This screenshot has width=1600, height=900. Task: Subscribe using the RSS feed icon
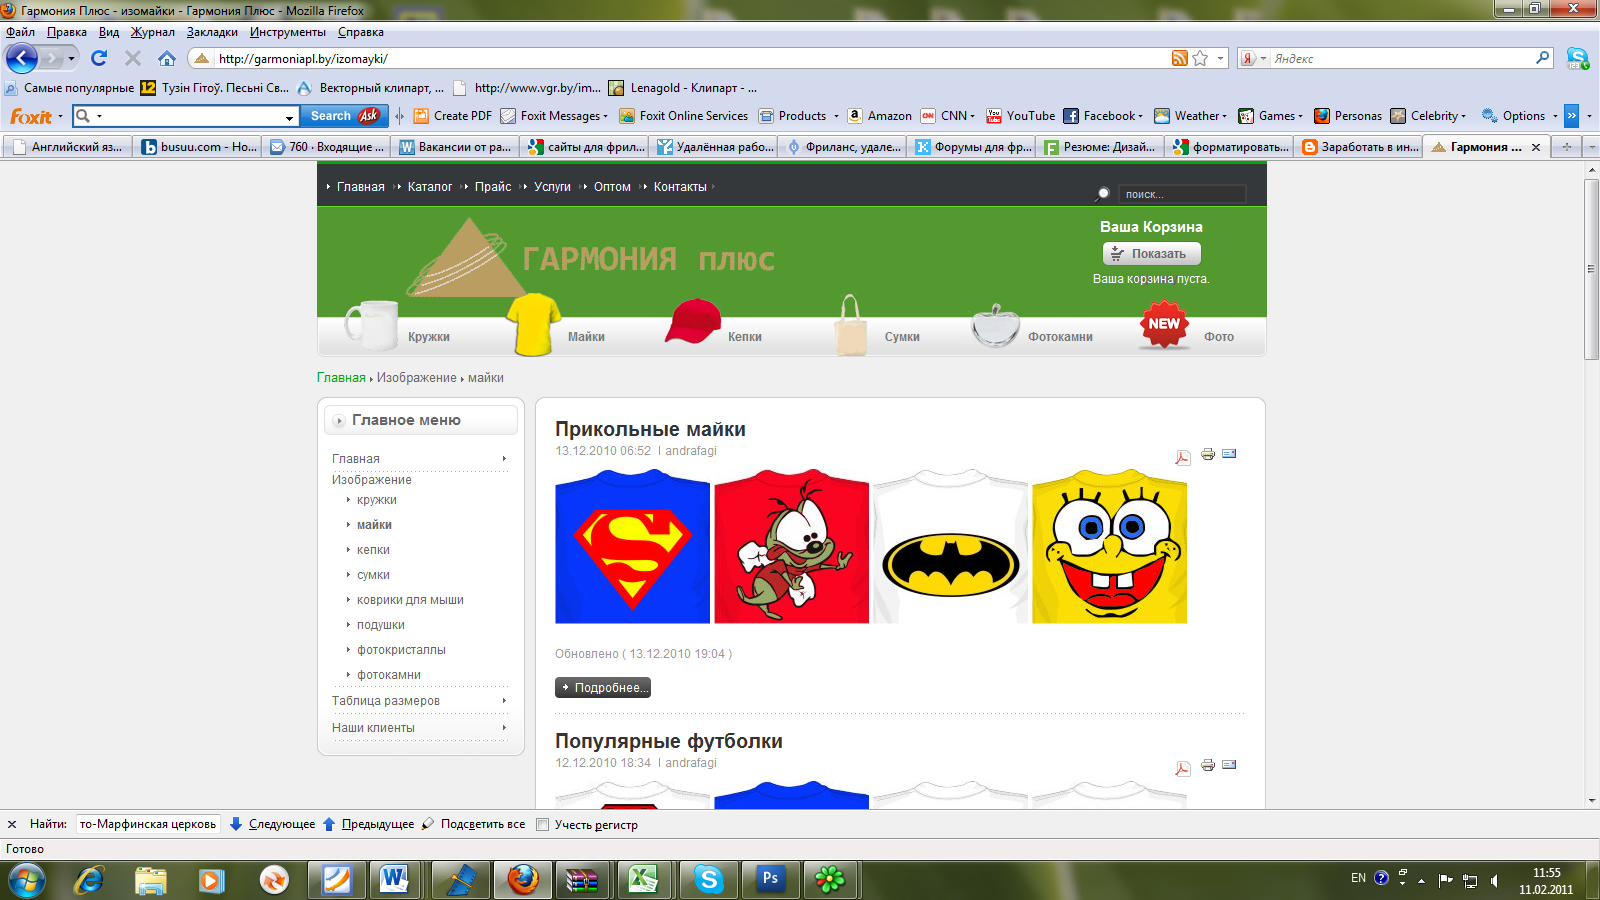coord(1180,58)
